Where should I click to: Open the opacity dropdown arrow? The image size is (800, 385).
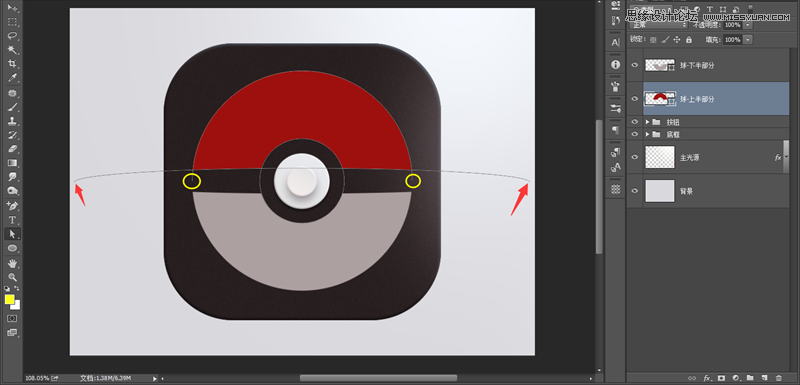pyautogui.click(x=748, y=24)
